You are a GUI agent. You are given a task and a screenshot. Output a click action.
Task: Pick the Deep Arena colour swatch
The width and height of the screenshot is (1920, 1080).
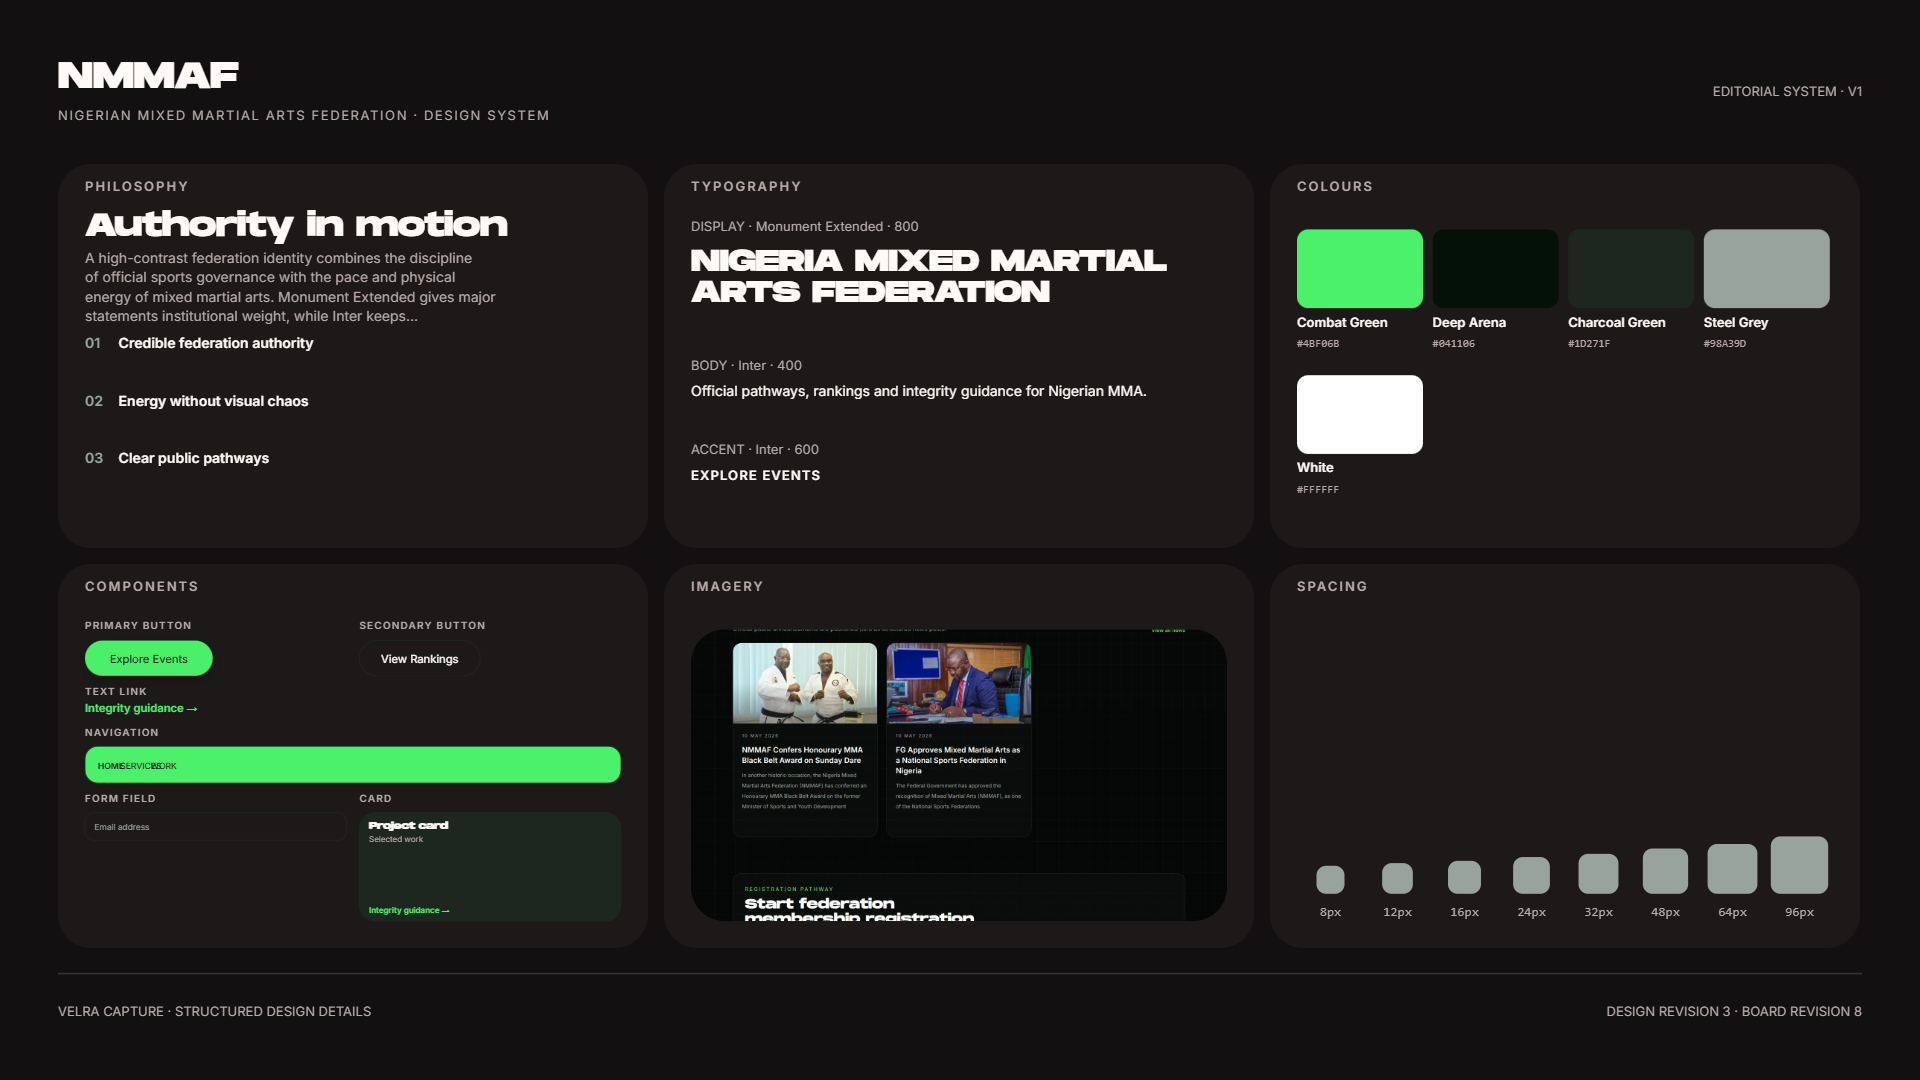[x=1495, y=268]
